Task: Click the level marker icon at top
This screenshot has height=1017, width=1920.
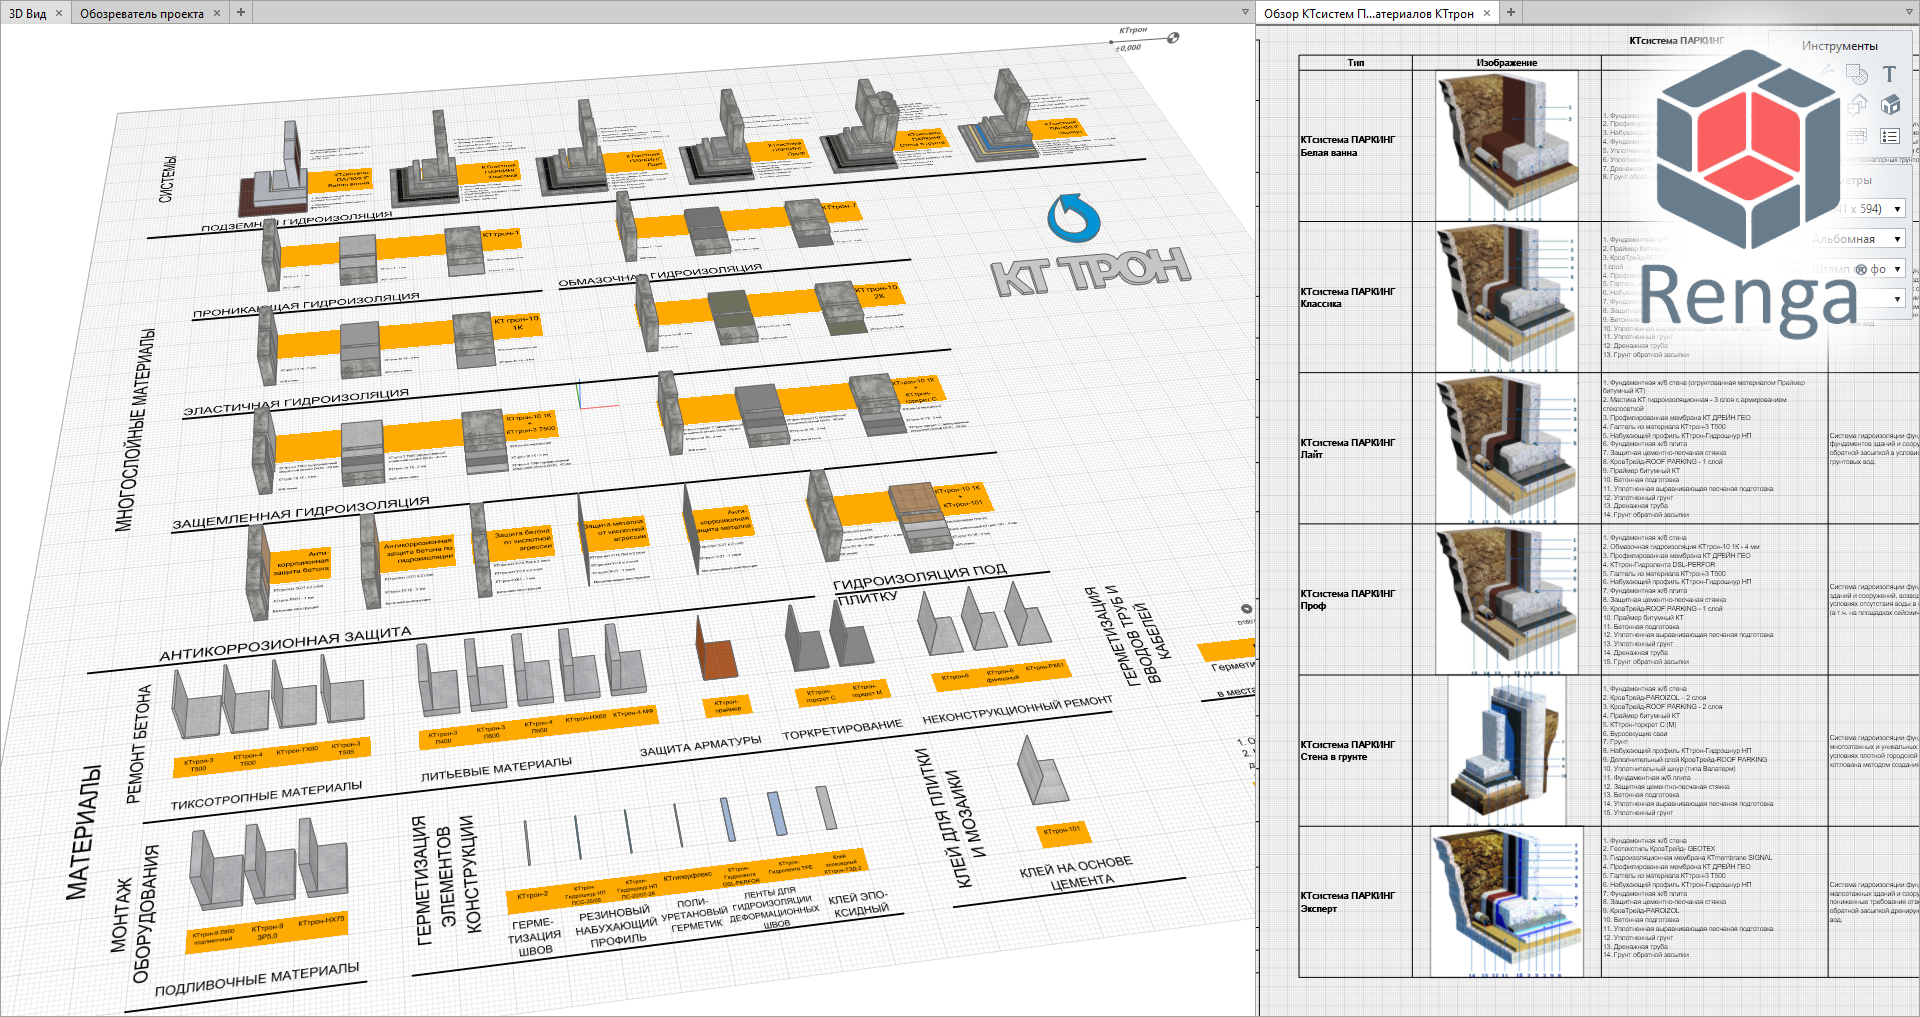Action: pyautogui.click(x=1173, y=38)
